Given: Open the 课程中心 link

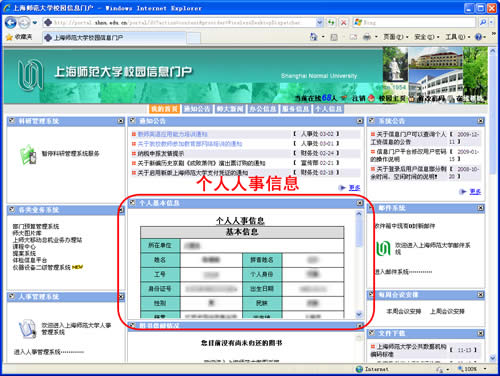Looking at the screenshot, I should coord(24,247).
